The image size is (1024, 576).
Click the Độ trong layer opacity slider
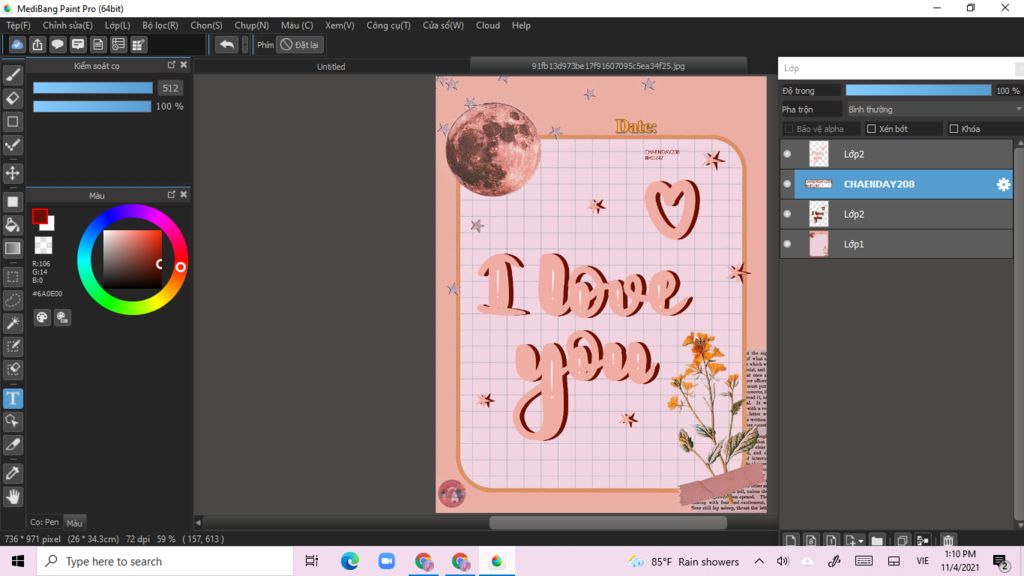[918, 90]
